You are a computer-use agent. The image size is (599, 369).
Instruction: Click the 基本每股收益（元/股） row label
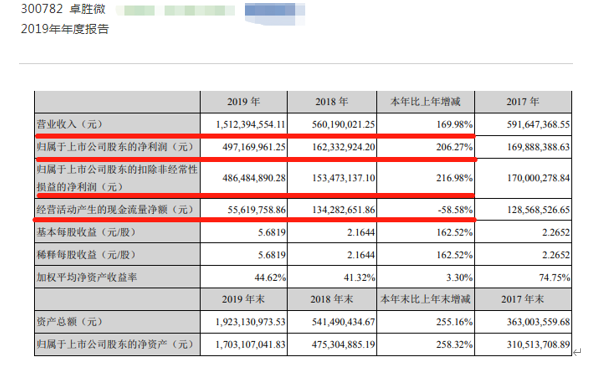point(86,232)
